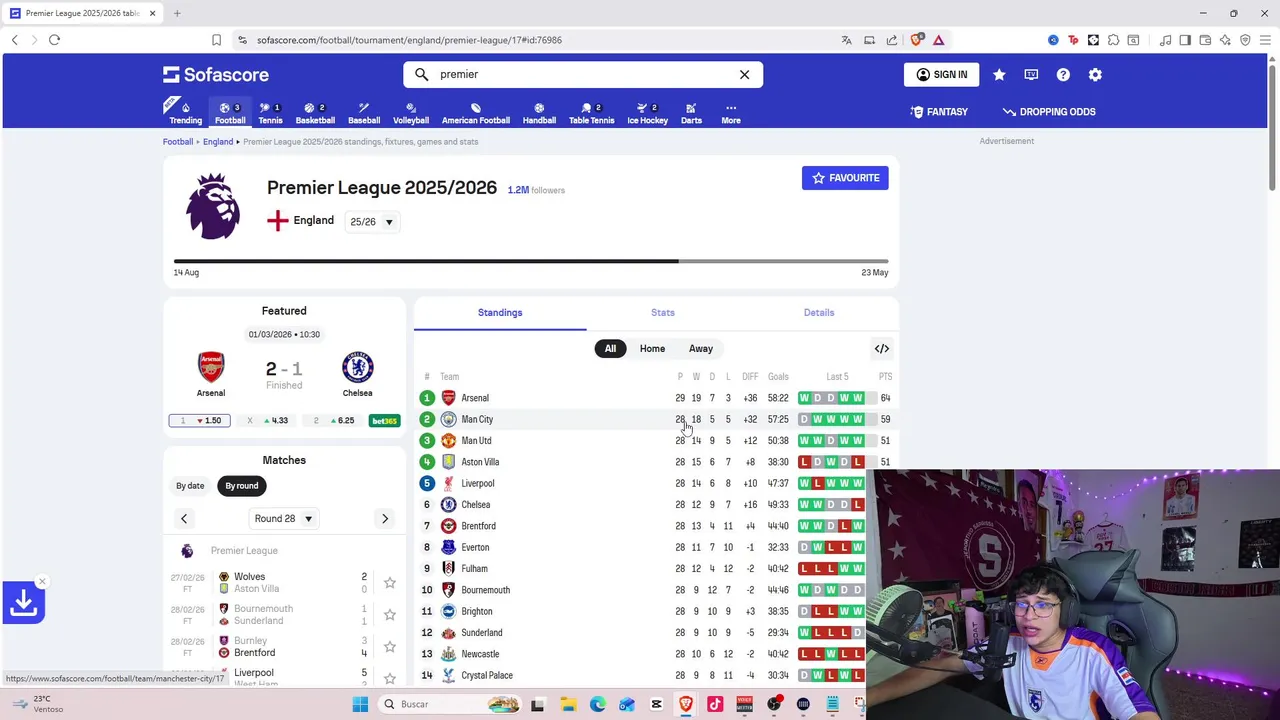The width and height of the screenshot is (1280, 720).
Task: Open the Table Tennis category
Action: [592, 113]
